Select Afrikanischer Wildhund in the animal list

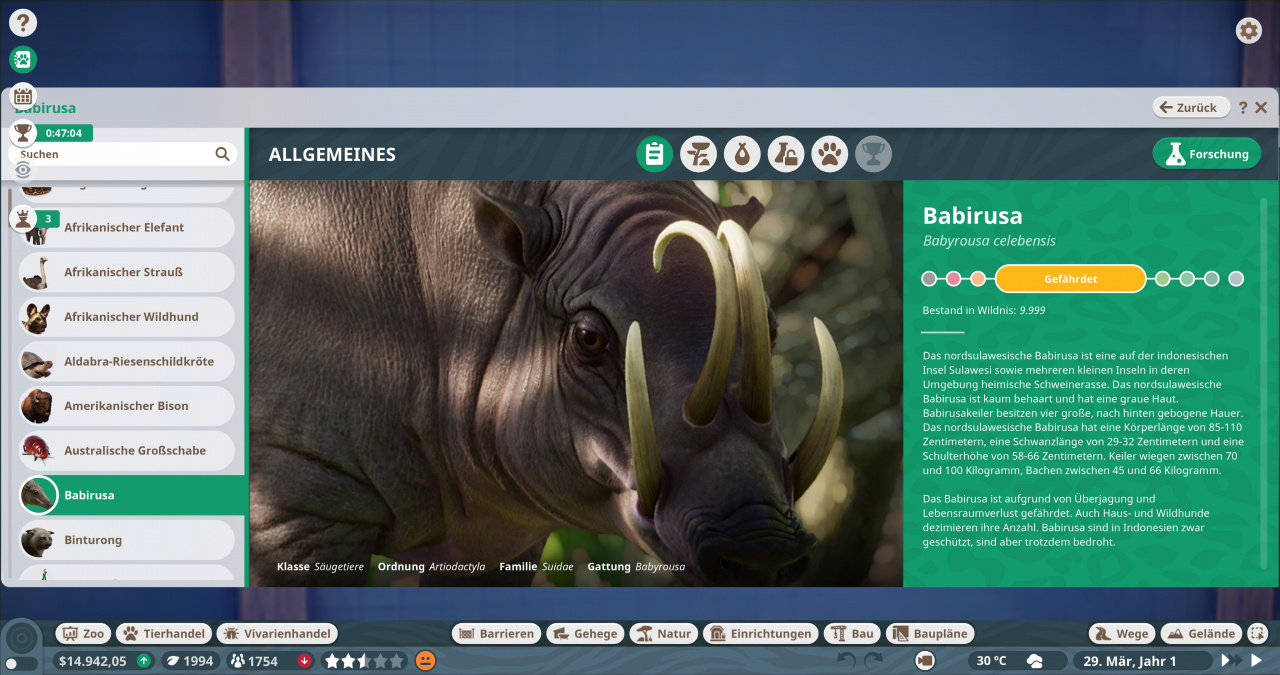[127, 316]
